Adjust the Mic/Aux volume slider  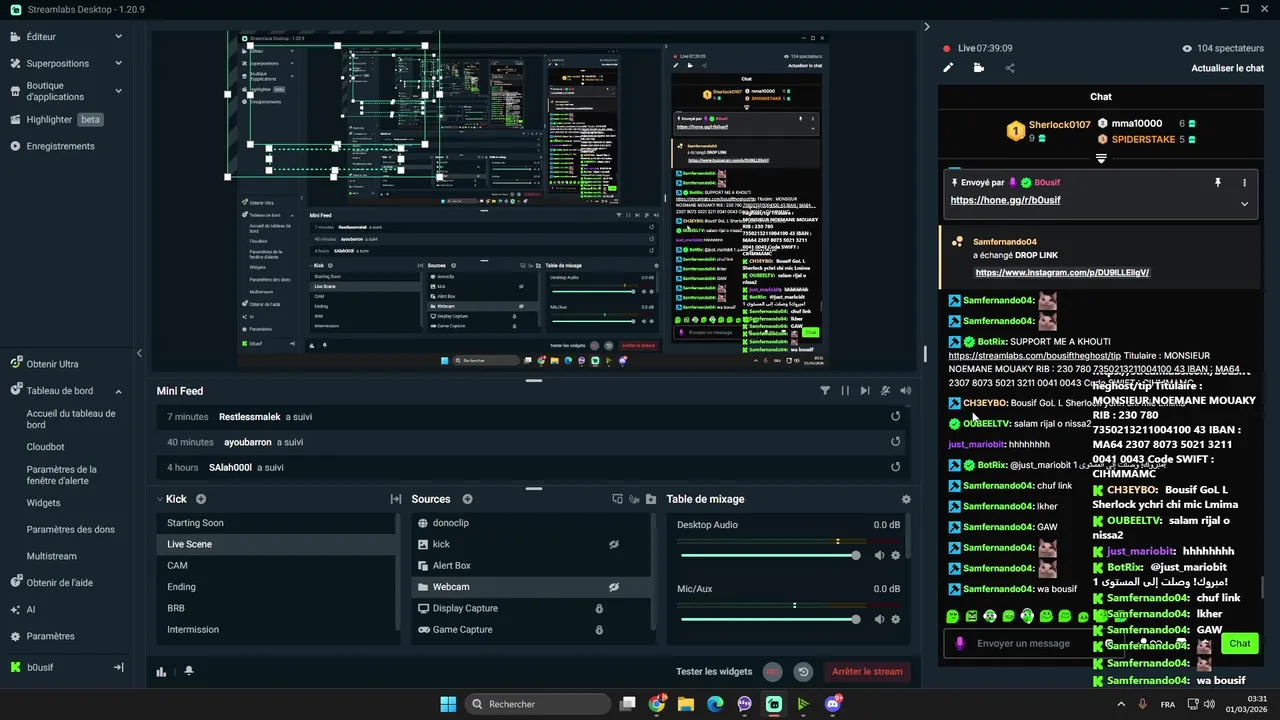coord(768,619)
